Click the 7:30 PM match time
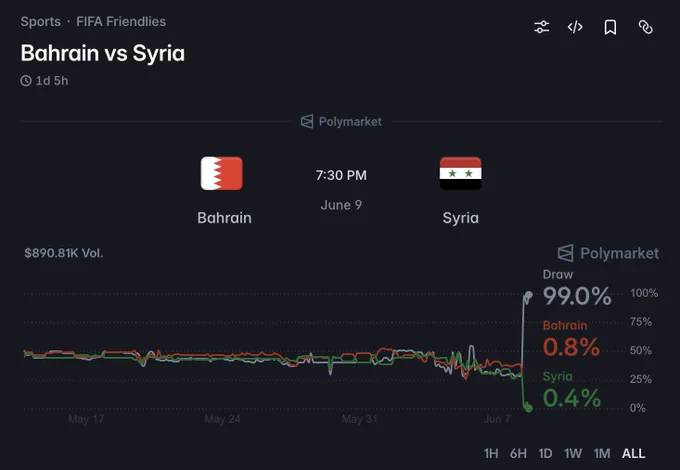This screenshot has width=680, height=470. point(341,175)
